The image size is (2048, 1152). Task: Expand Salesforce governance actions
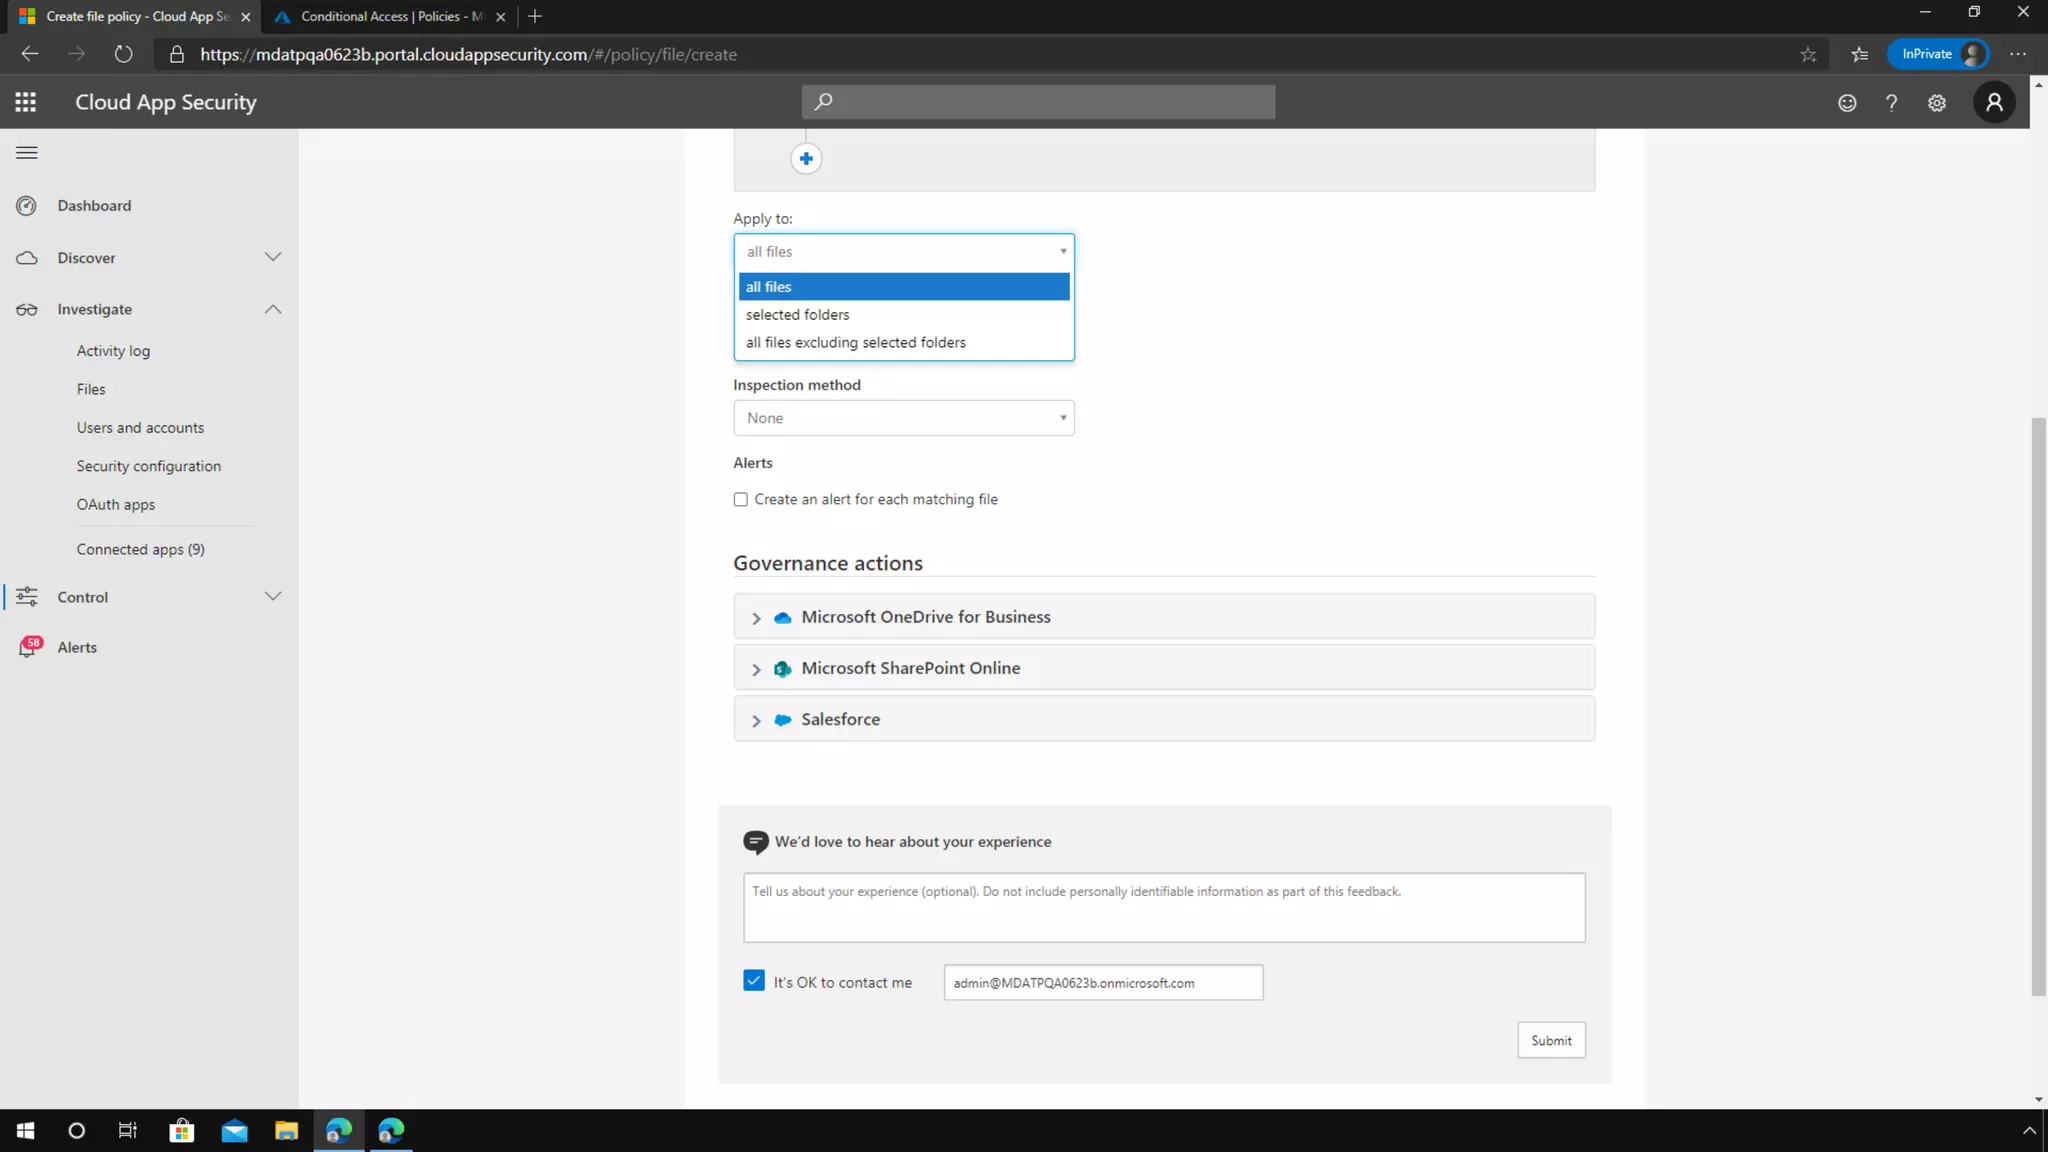point(756,720)
